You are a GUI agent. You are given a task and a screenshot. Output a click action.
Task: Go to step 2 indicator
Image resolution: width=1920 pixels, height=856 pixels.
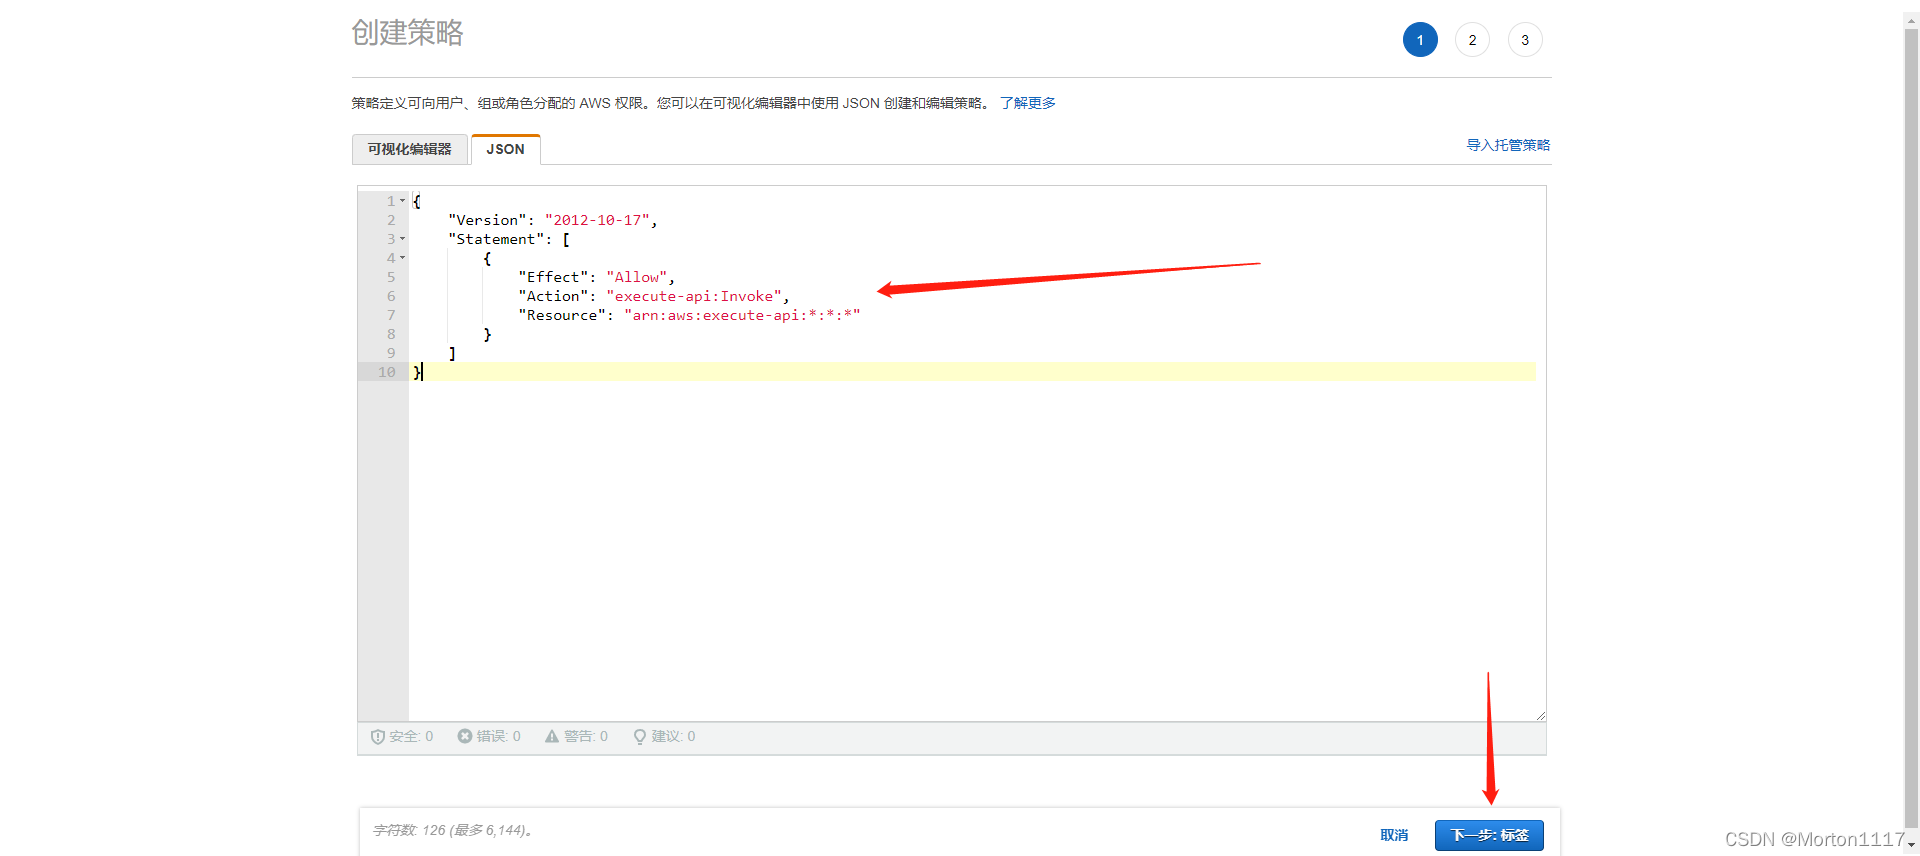pyautogui.click(x=1472, y=40)
